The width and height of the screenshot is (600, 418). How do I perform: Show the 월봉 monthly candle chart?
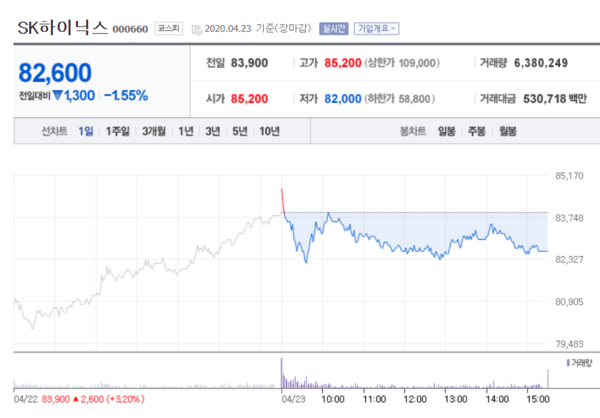pos(508,131)
